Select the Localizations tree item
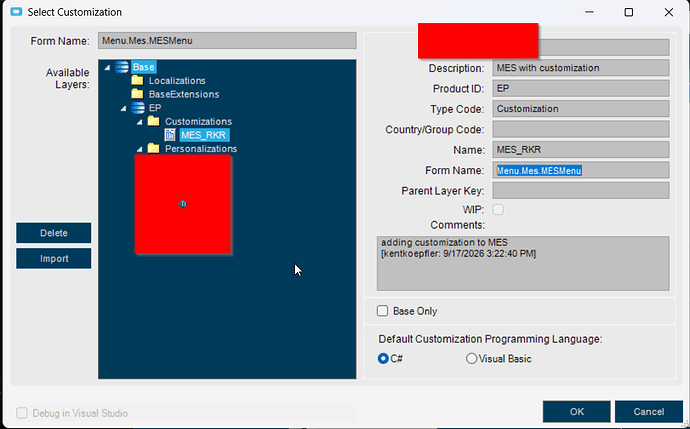 (x=177, y=81)
